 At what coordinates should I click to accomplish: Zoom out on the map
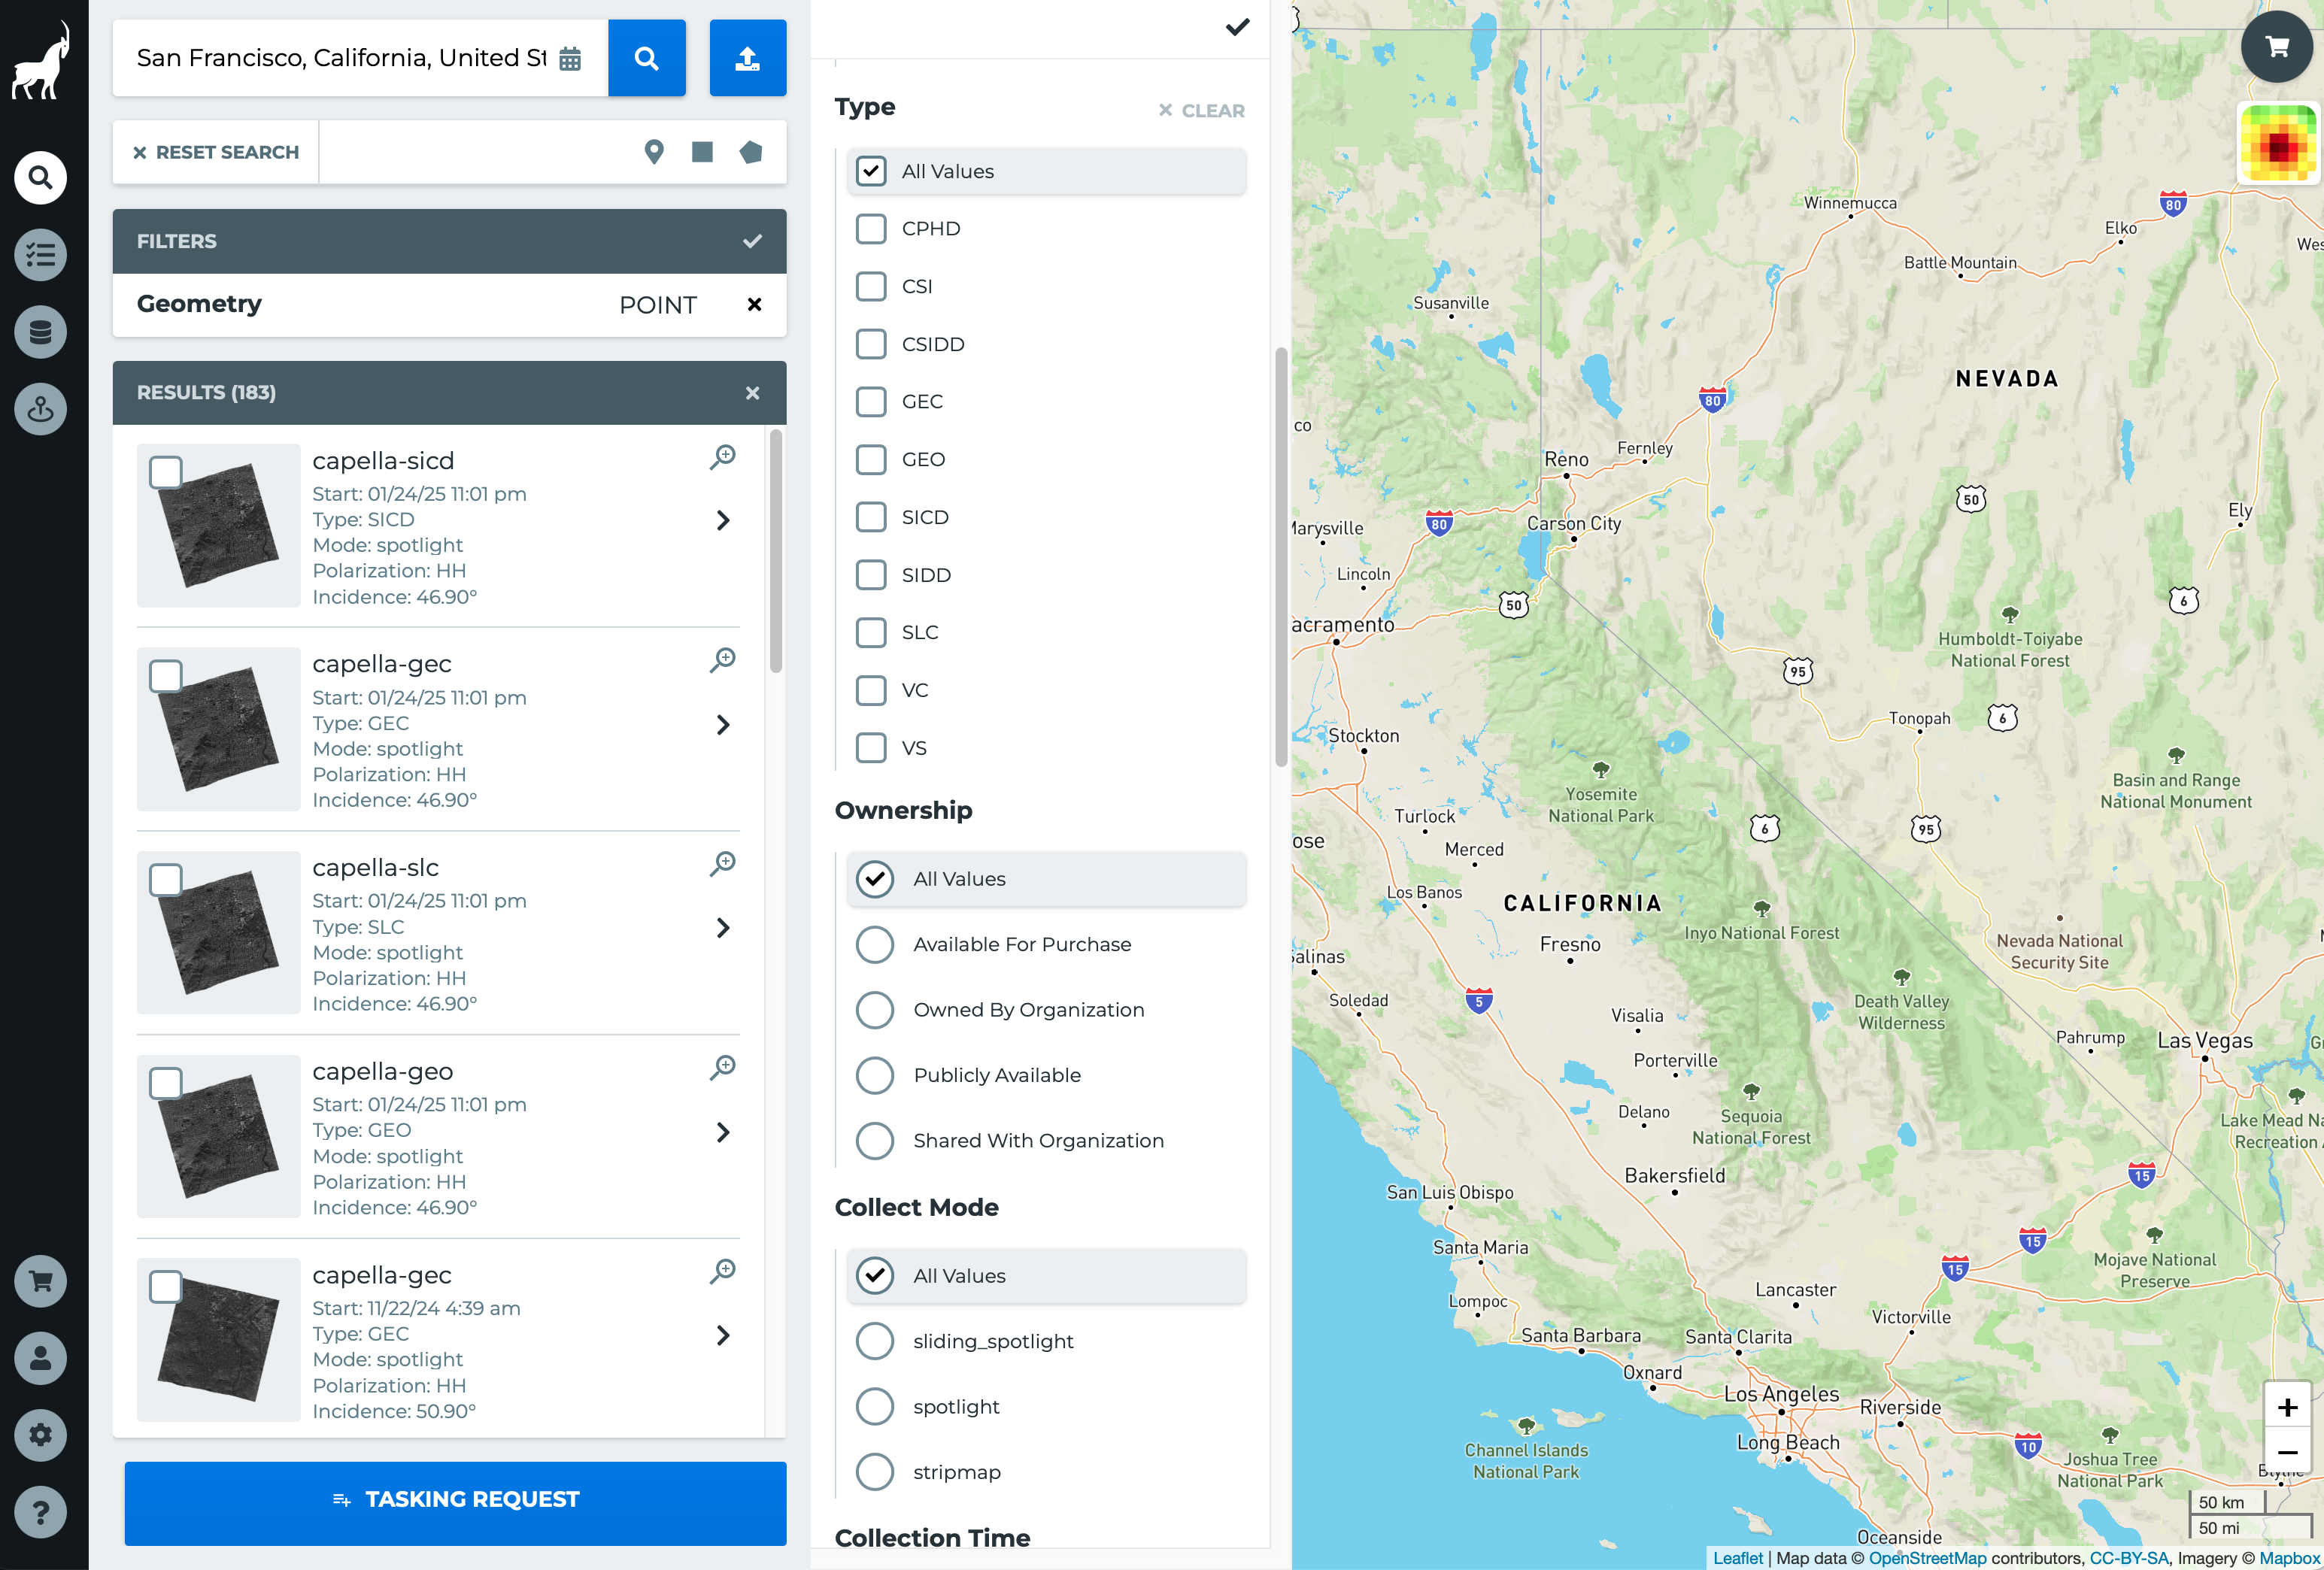point(2287,1453)
